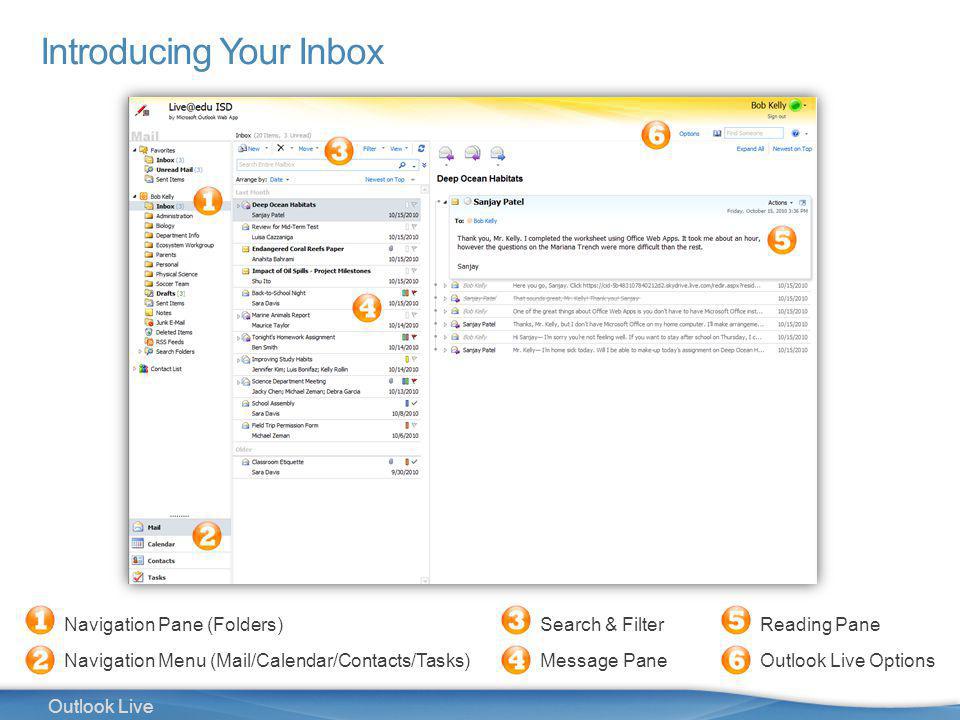The height and width of the screenshot is (720, 960).
Task: Open the View dropdown
Action: coord(399,148)
